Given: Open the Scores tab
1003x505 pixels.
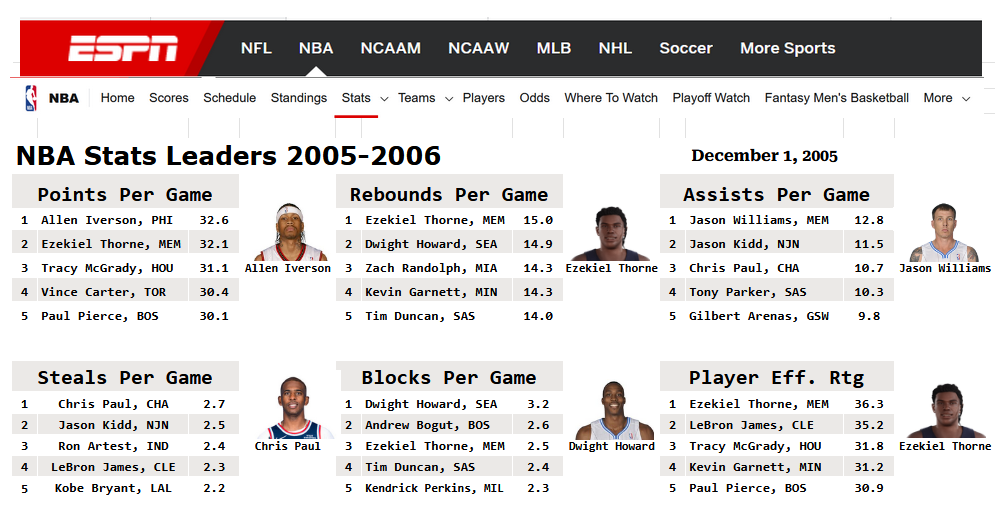Looking at the screenshot, I should 169,98.
